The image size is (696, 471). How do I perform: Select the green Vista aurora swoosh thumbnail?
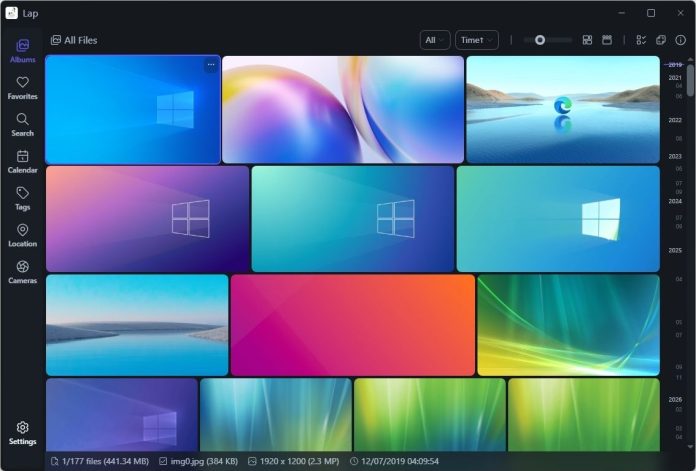(x=569, y=325)
